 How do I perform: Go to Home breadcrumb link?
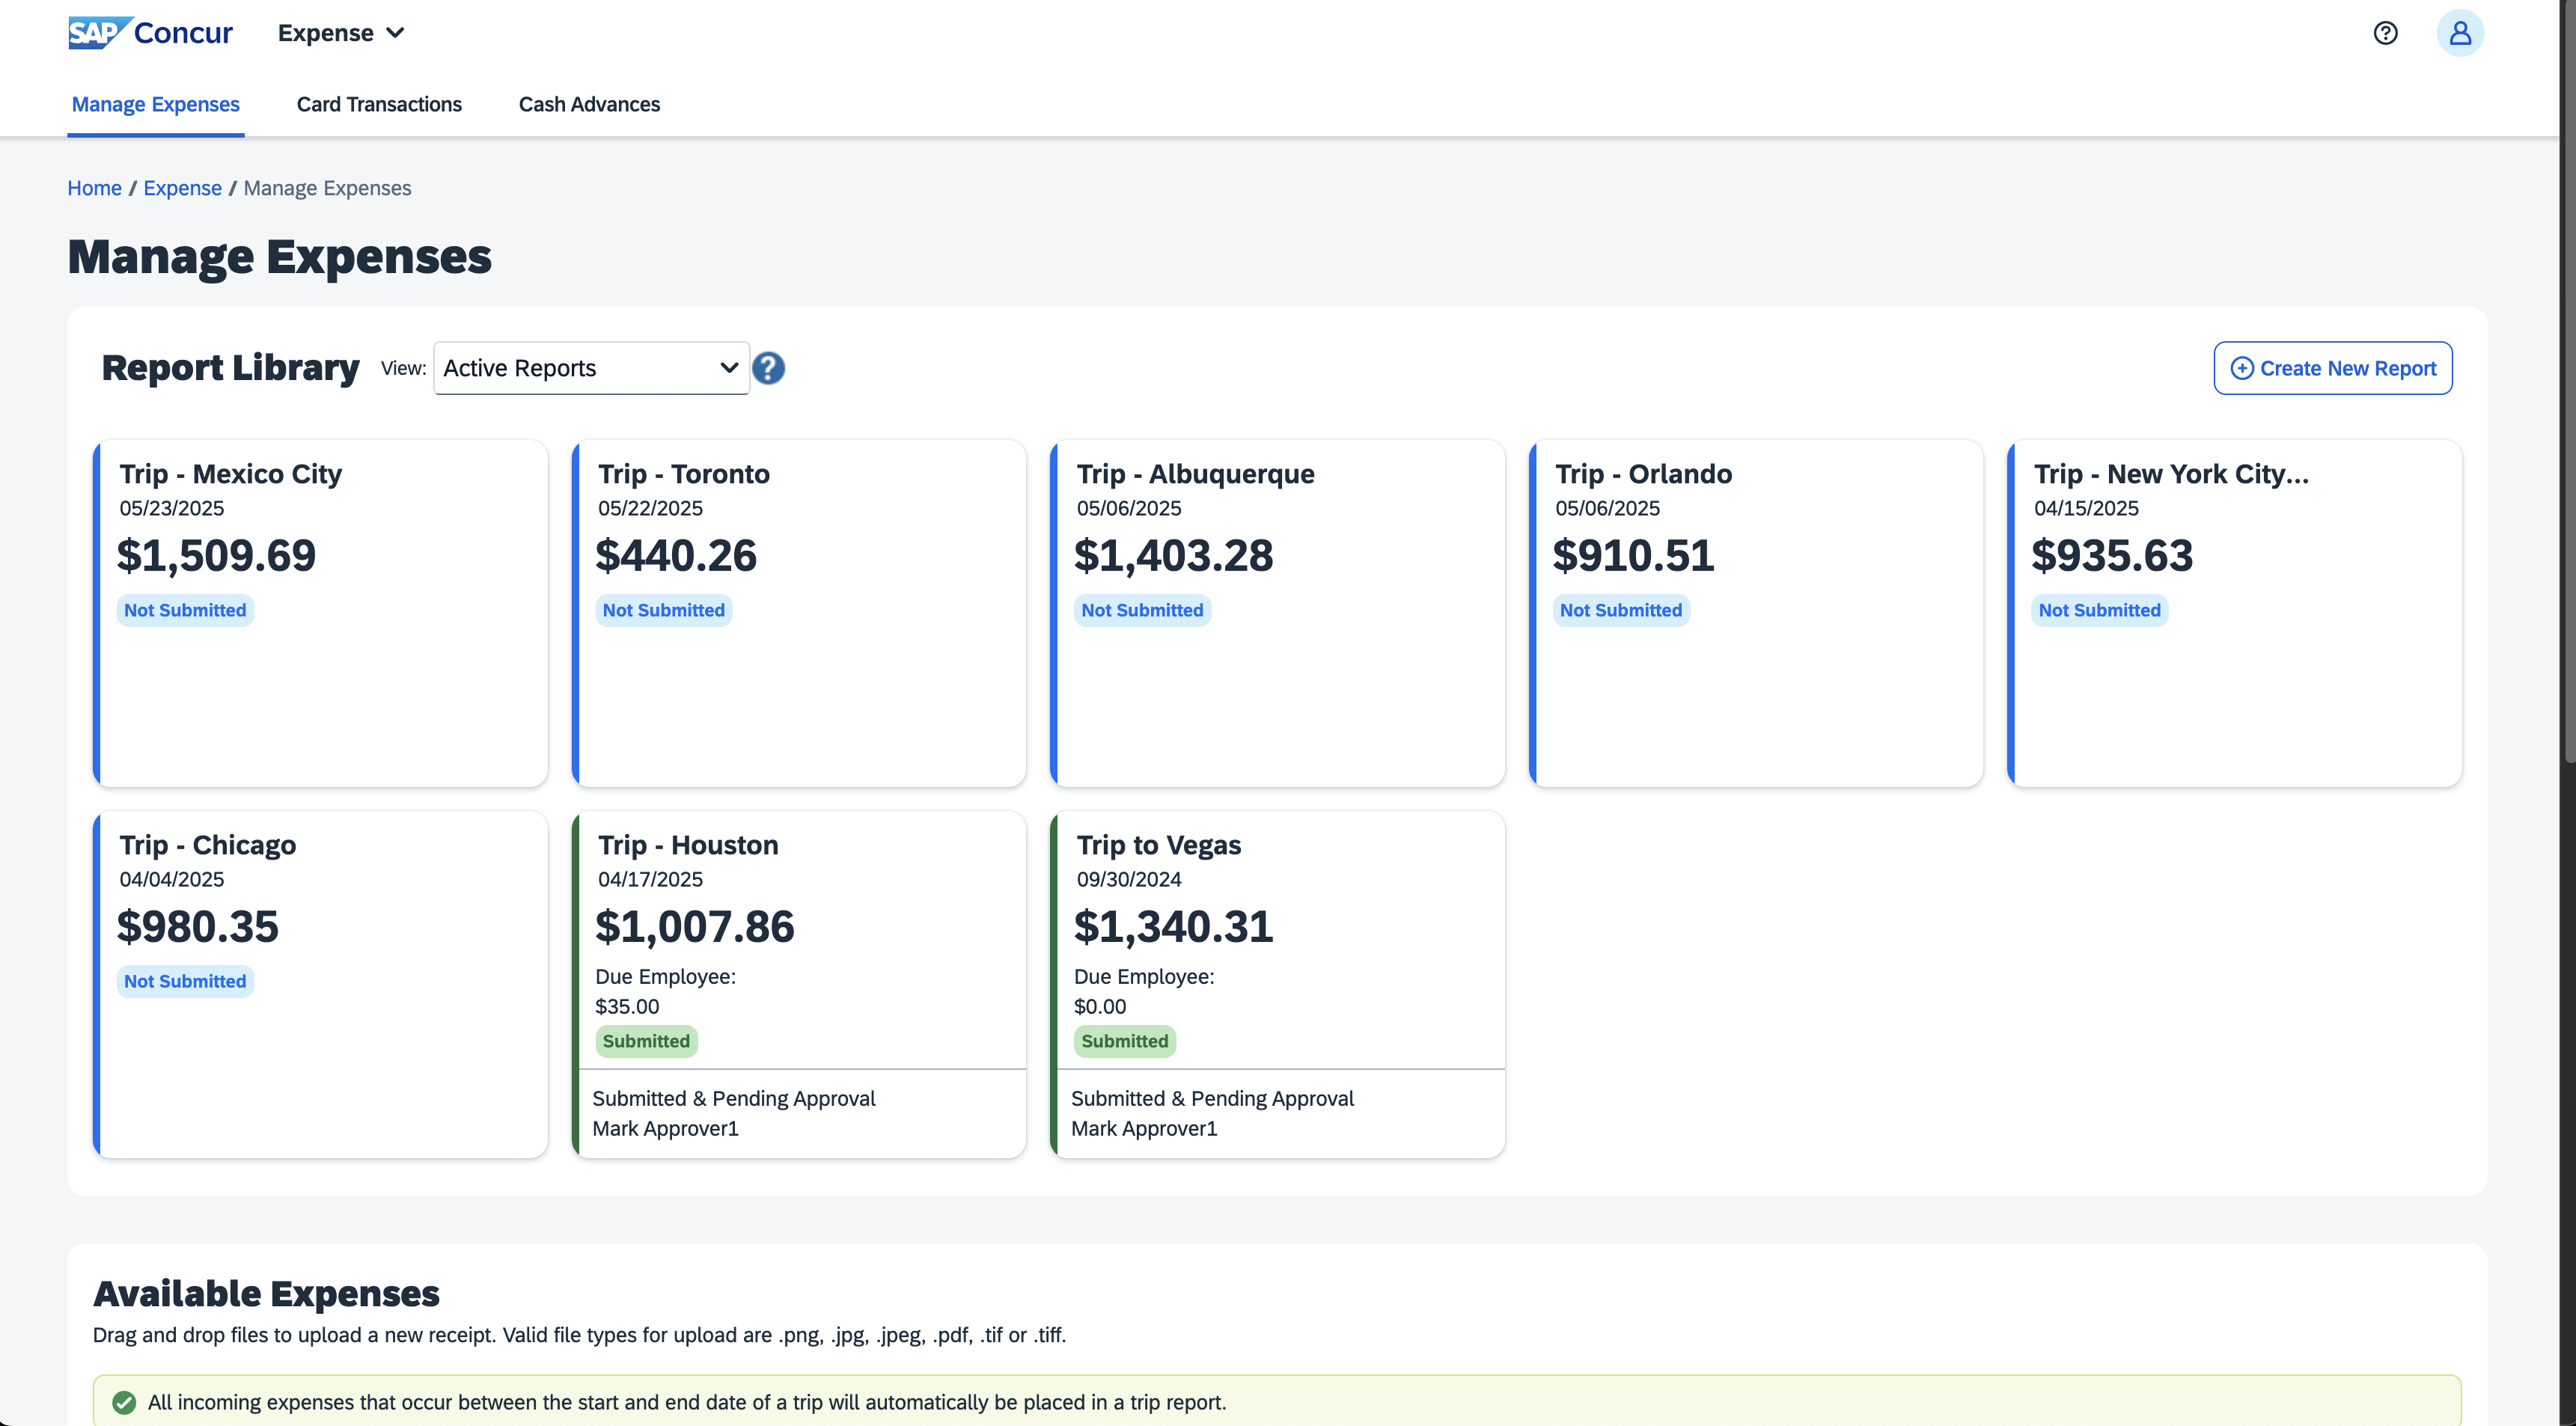click(94, 188)
